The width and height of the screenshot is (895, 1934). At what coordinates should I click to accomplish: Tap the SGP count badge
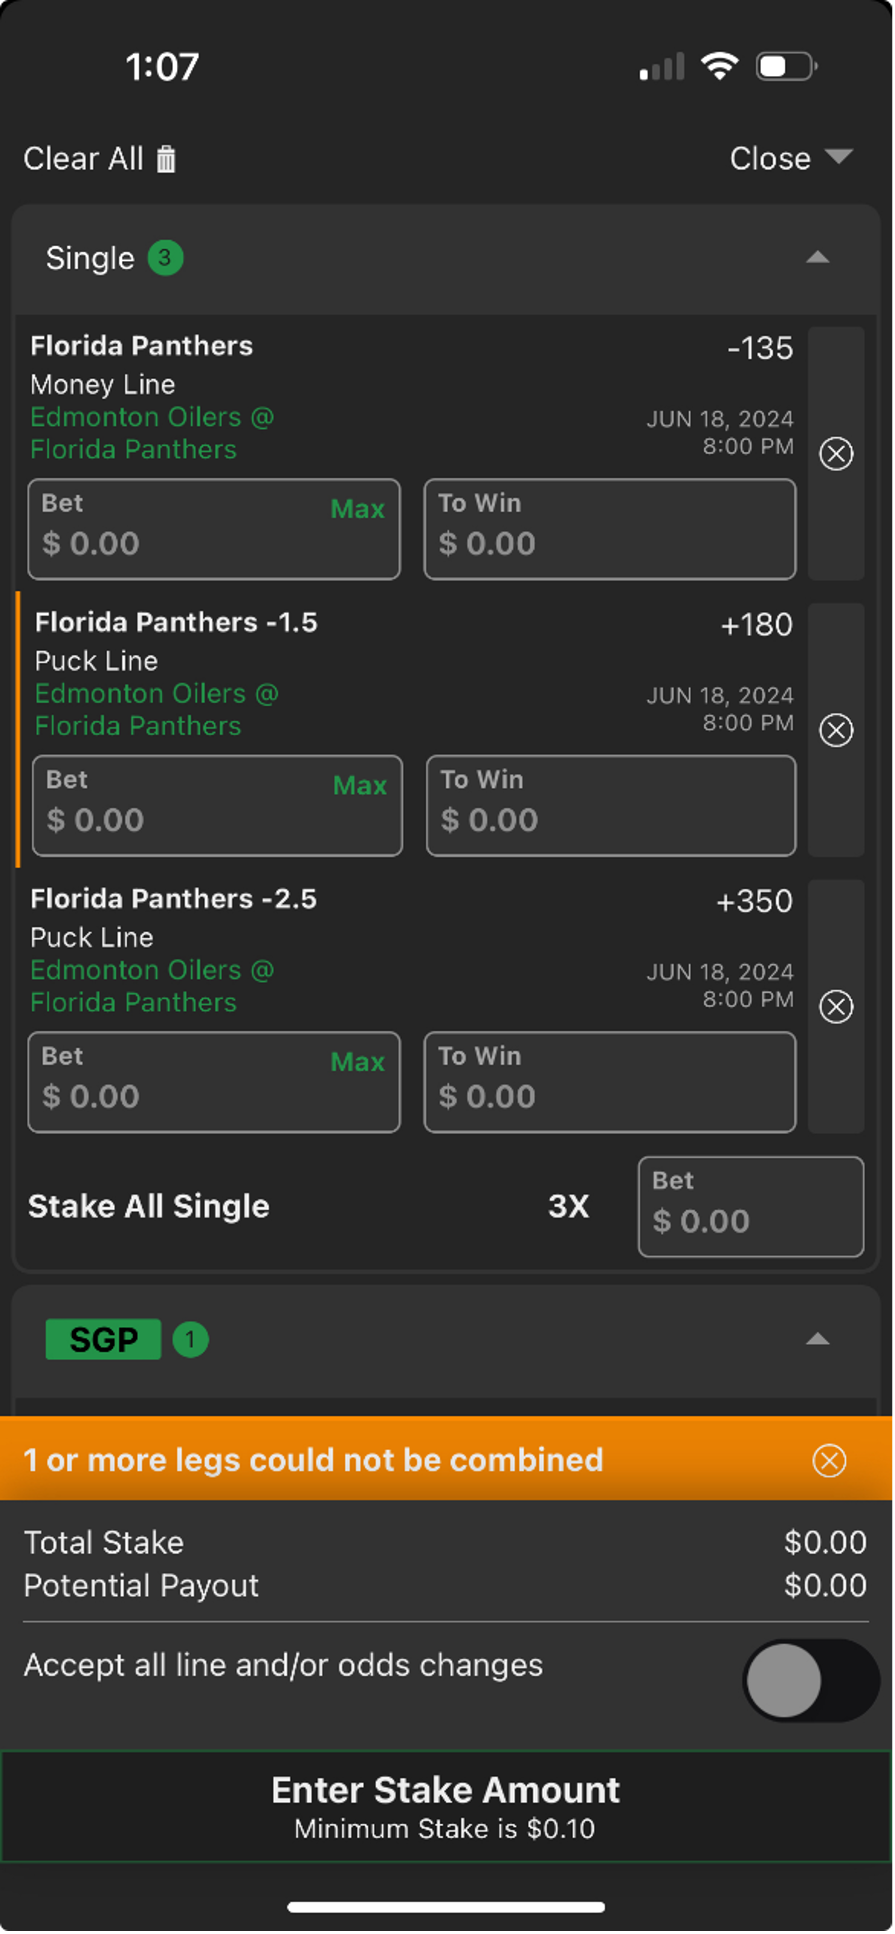click(x=190, y=1340)
